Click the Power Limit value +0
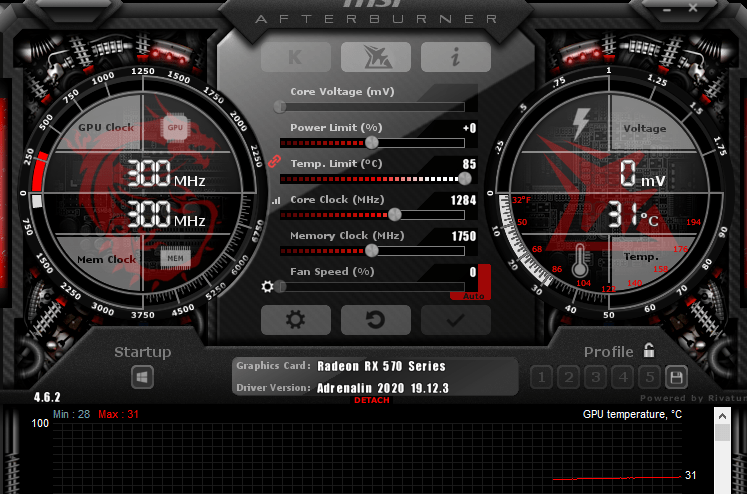The height and width of the screenshot is (494, 747). click(469, 128)
